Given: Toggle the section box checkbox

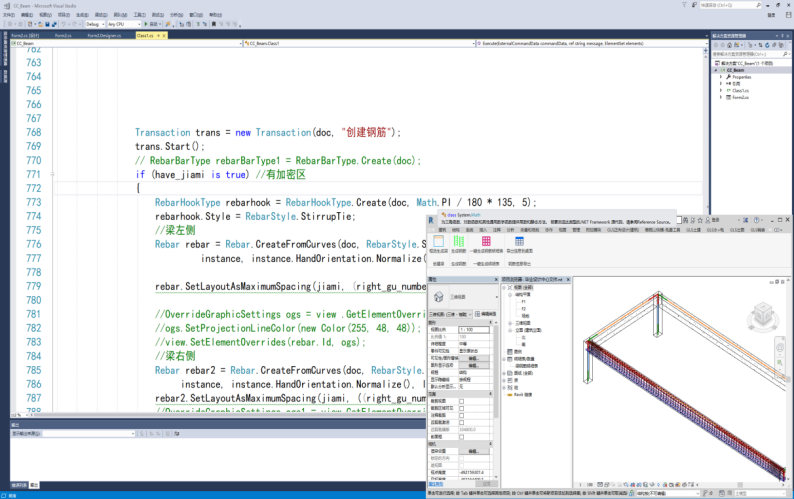Looking at the screenshot, I should [x=461, y=437].
